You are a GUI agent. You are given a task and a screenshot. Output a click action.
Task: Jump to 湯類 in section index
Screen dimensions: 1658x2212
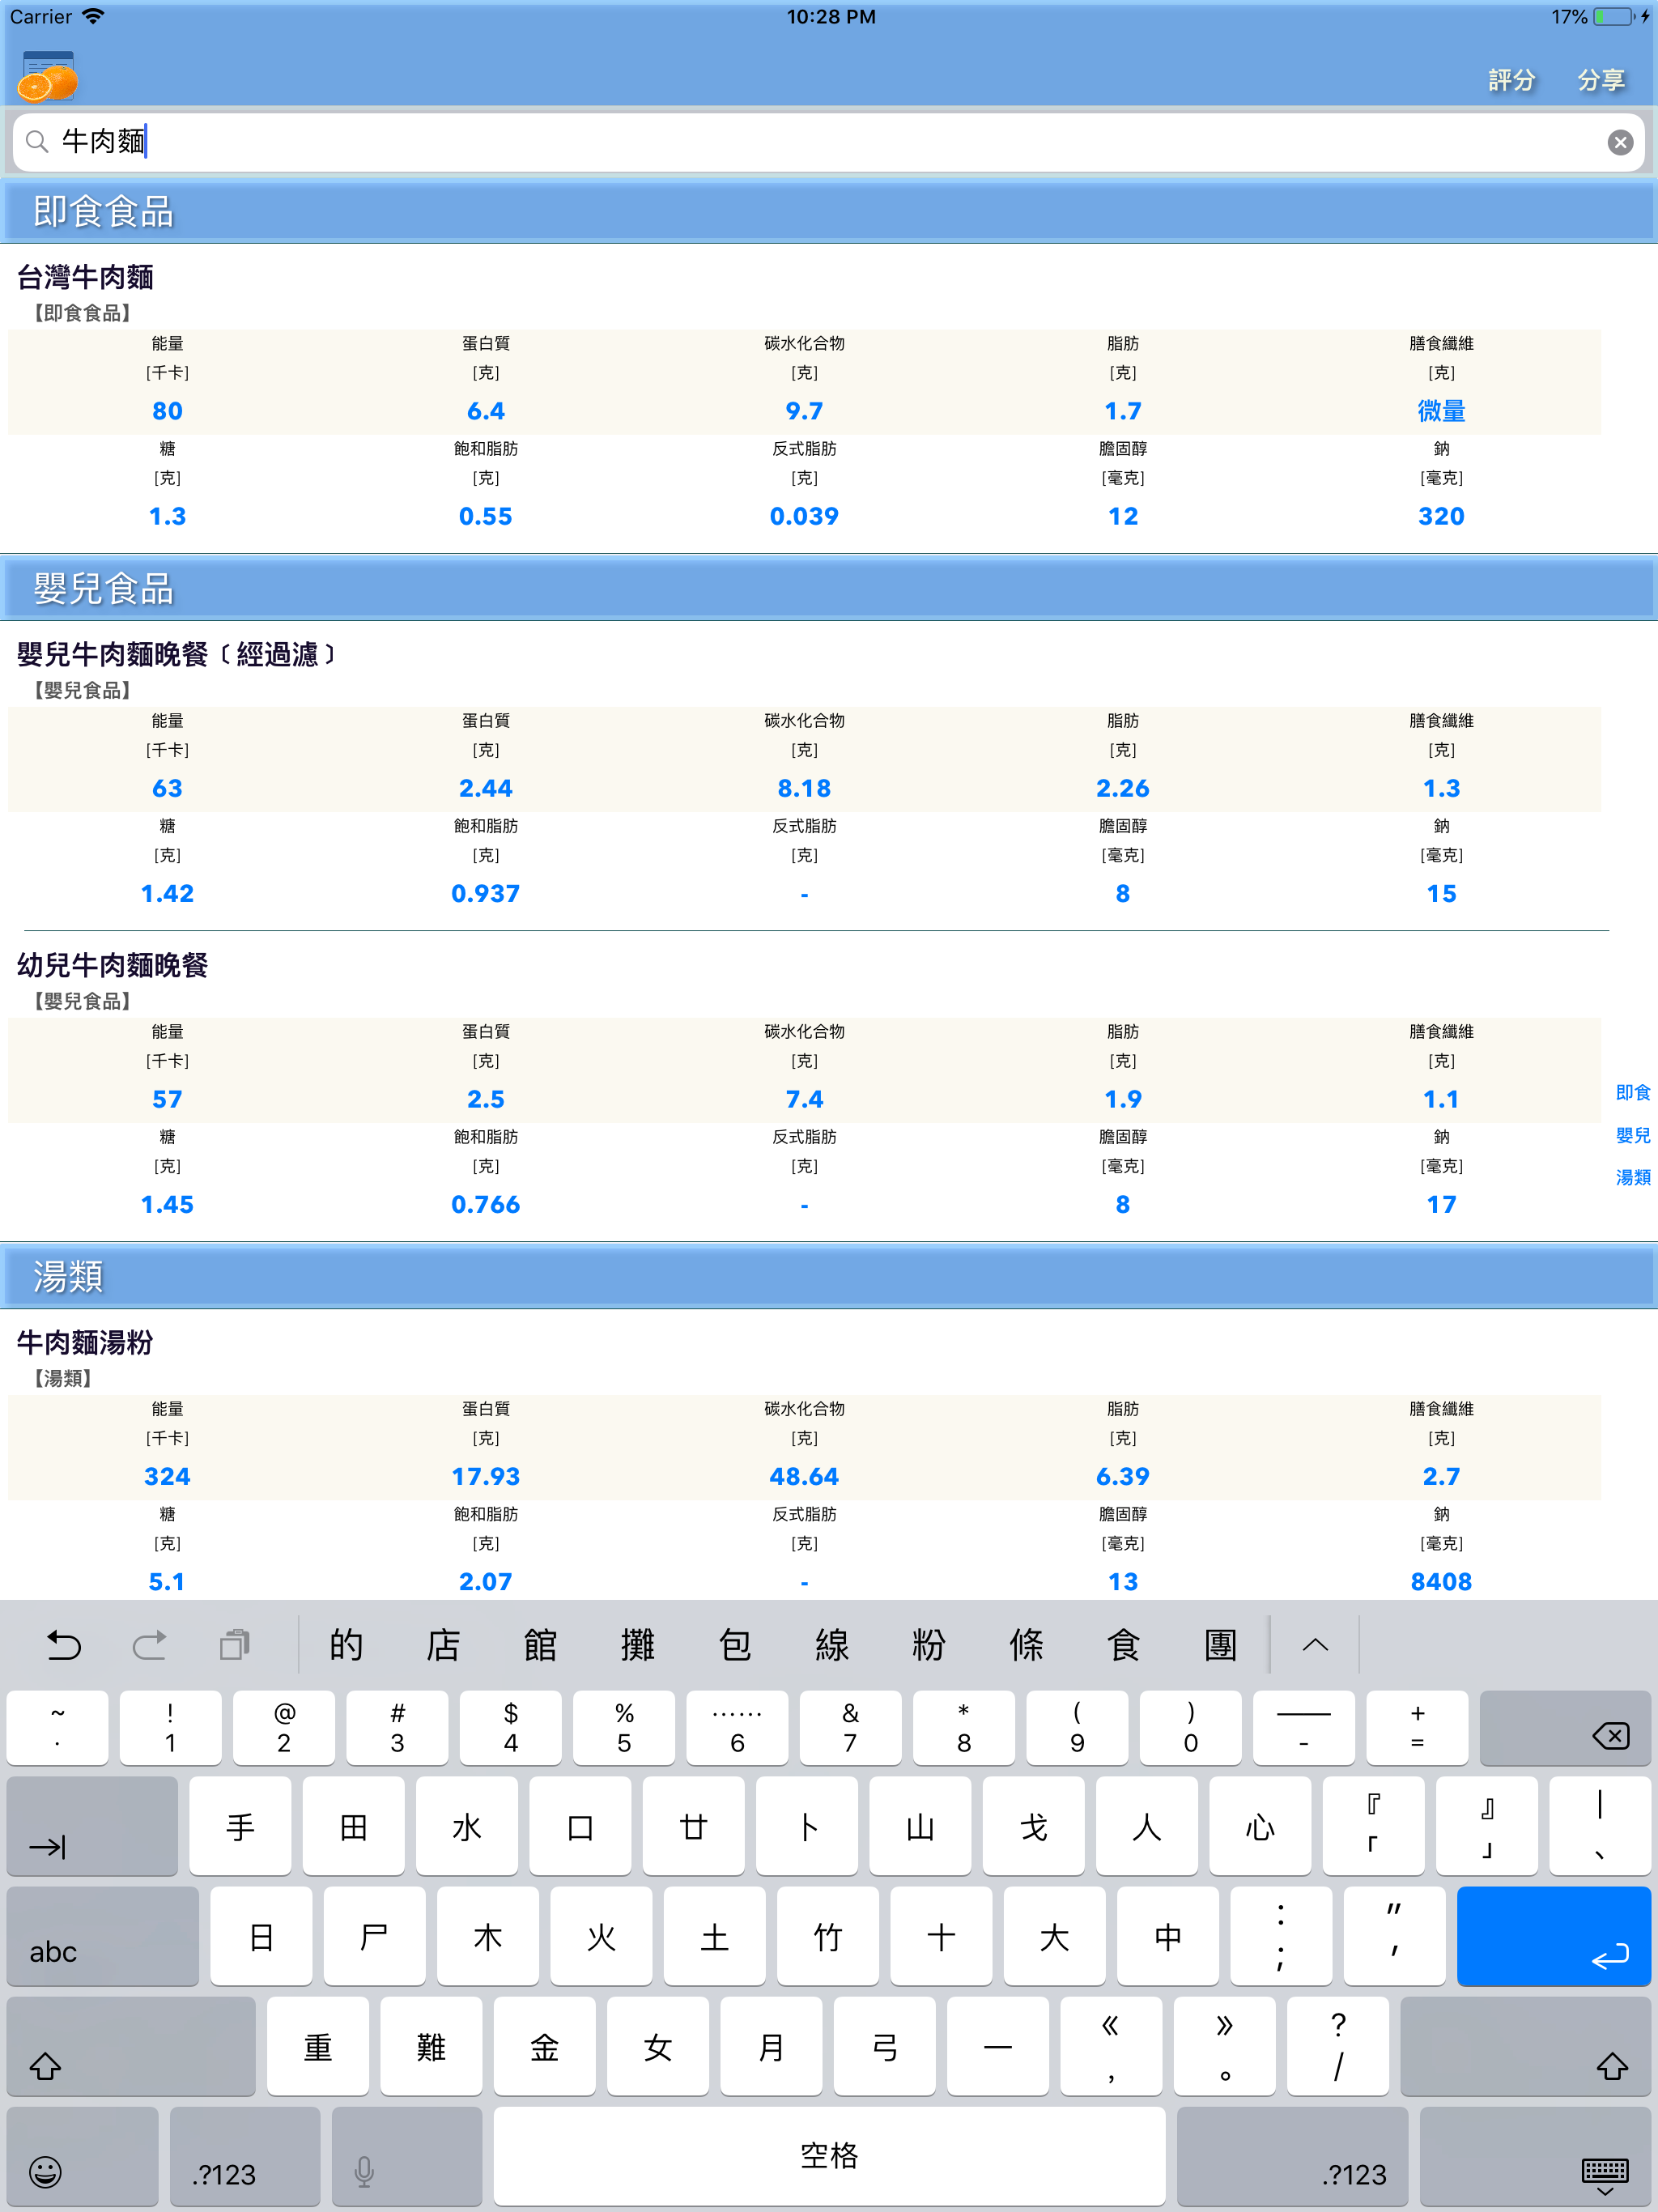(x=1632, y=1177)
